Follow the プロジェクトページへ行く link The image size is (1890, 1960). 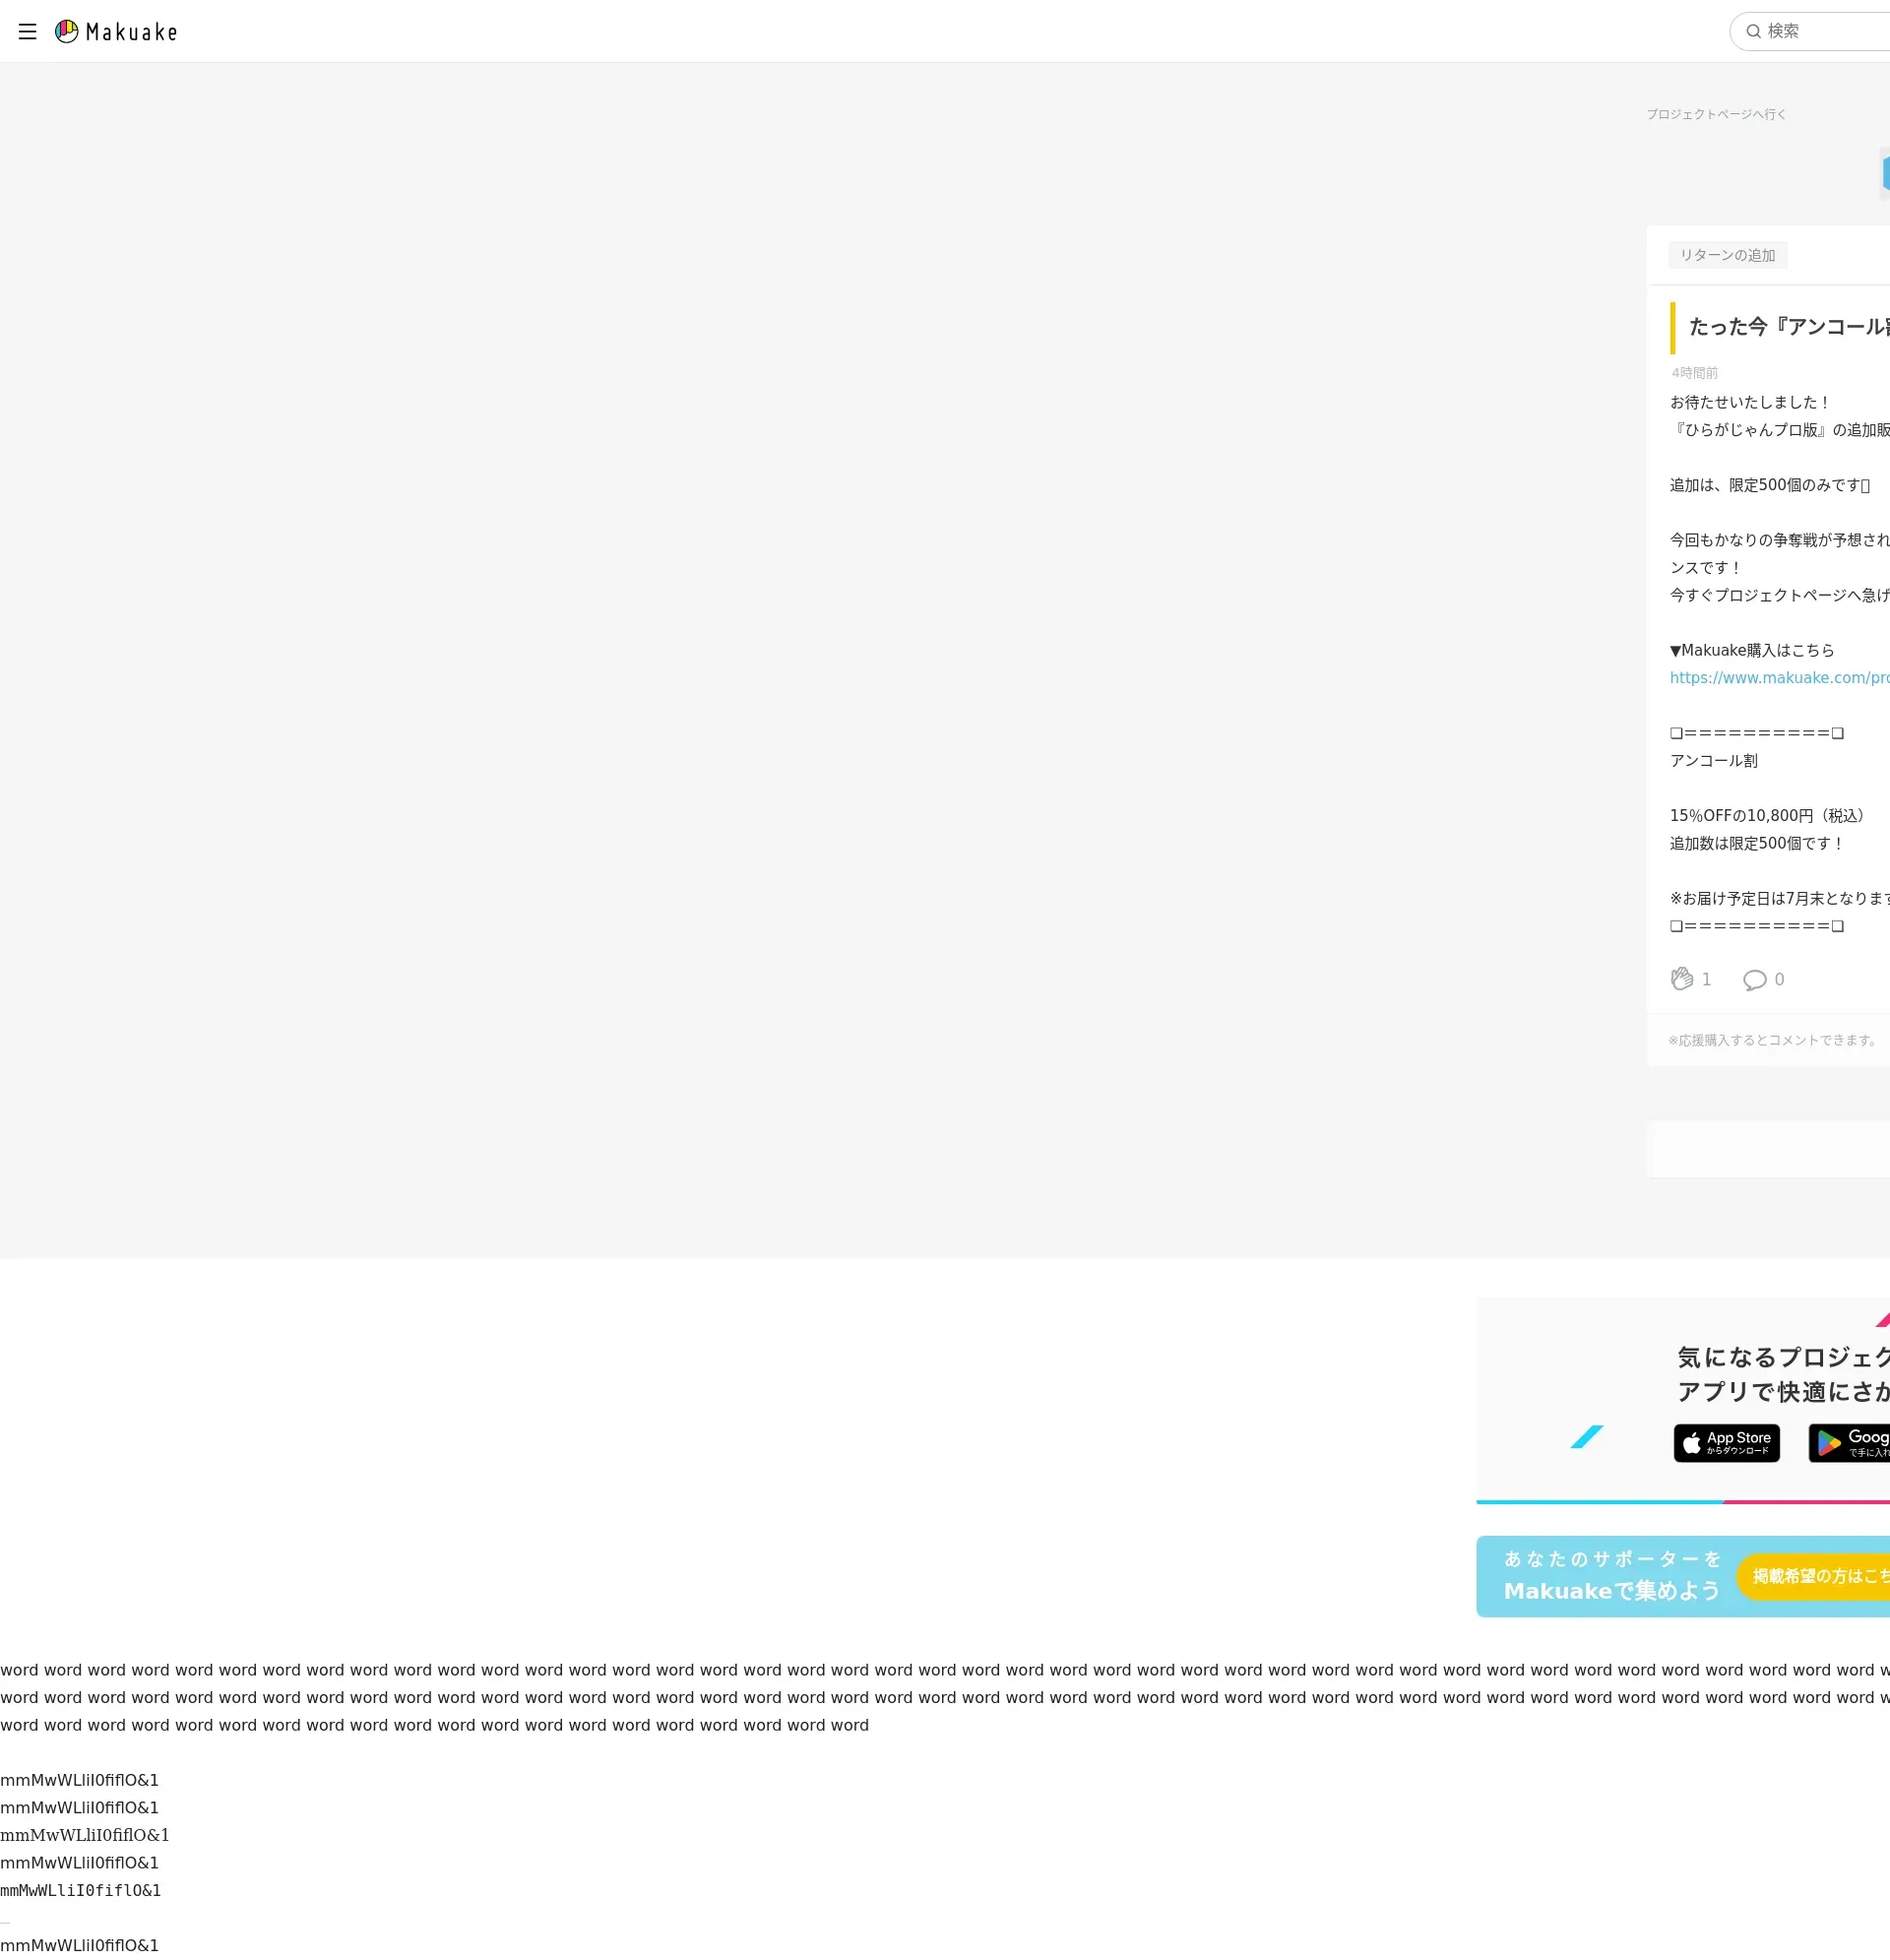1716,114
